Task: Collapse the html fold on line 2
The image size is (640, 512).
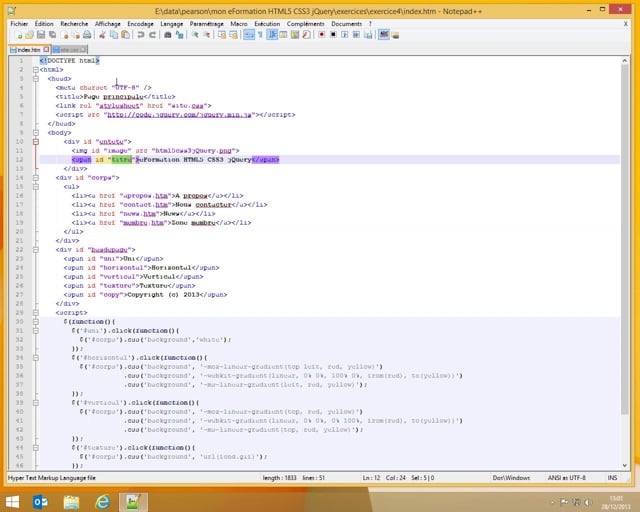Action: point(36,70)
